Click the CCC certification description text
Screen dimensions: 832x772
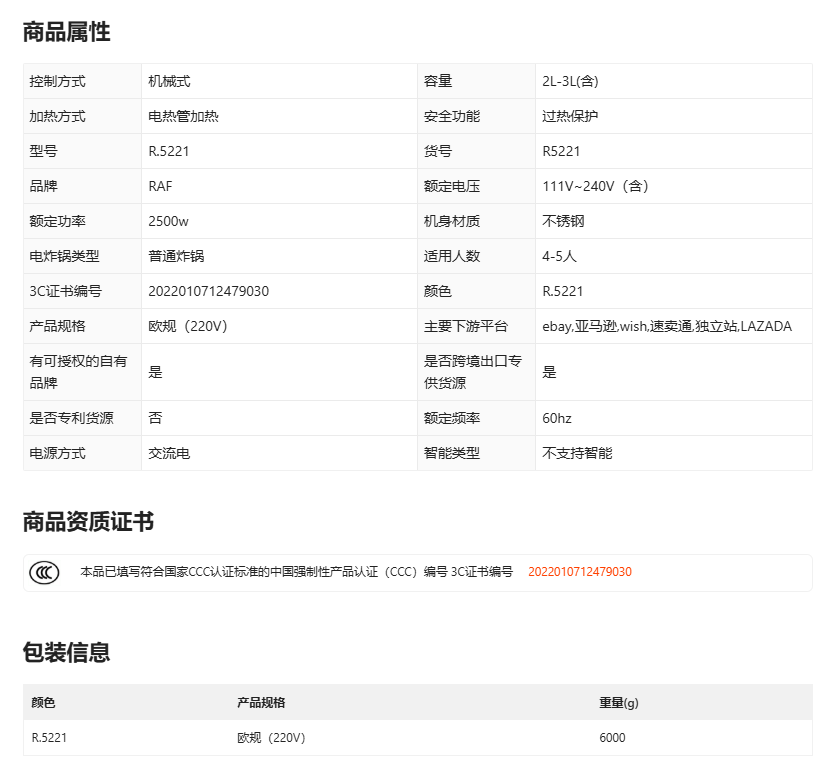296,572
